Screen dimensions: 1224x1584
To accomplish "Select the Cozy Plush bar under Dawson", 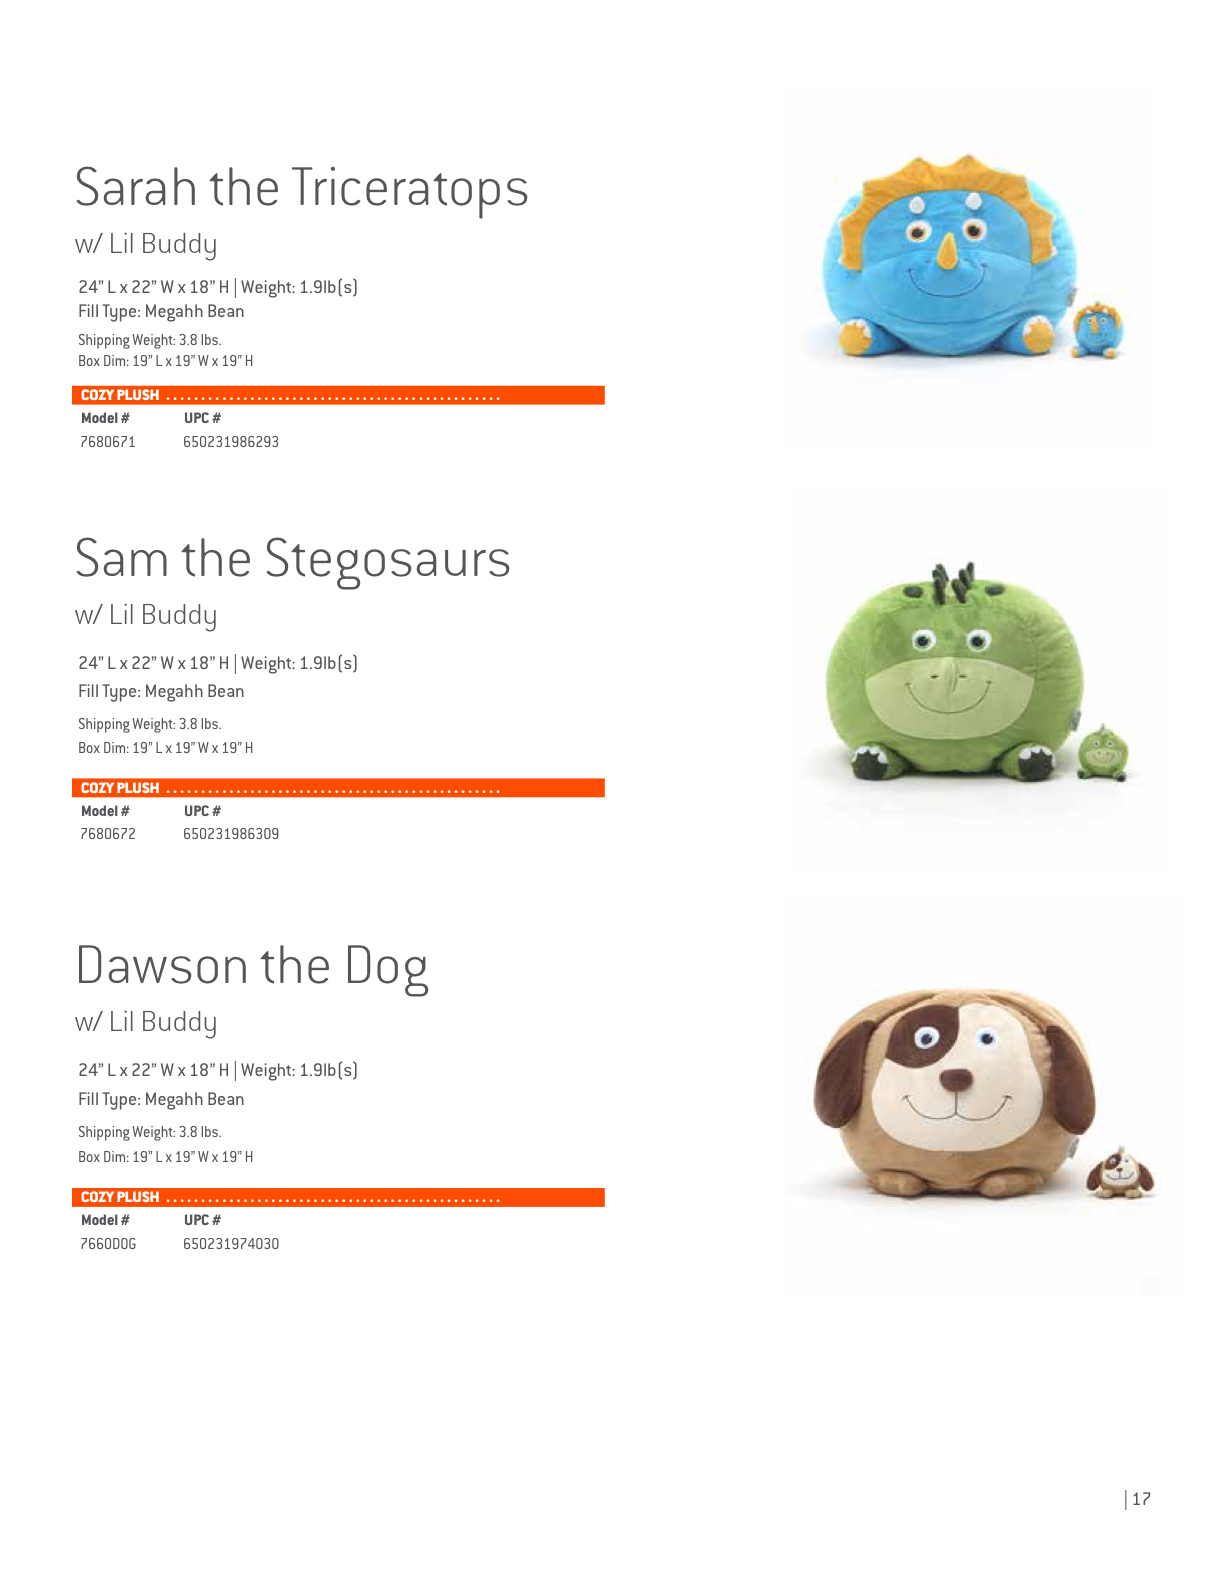I will point(338,1197).
